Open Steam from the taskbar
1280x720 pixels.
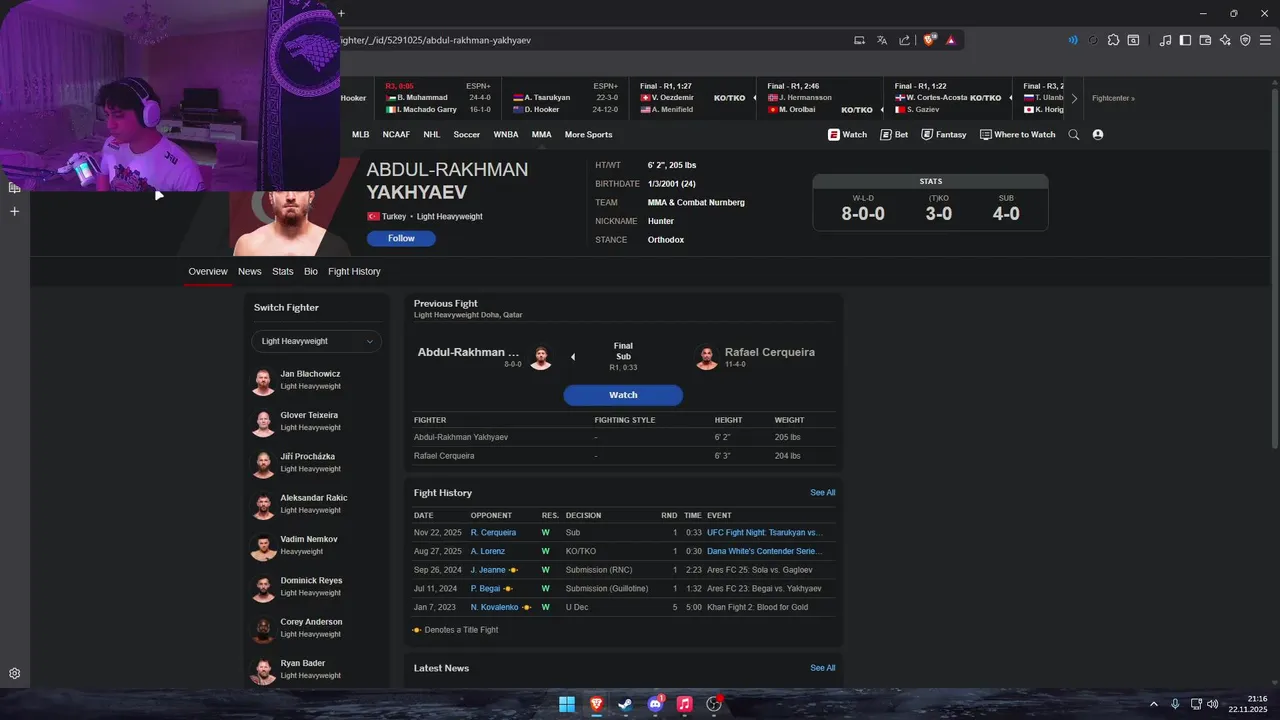(625, 704)
